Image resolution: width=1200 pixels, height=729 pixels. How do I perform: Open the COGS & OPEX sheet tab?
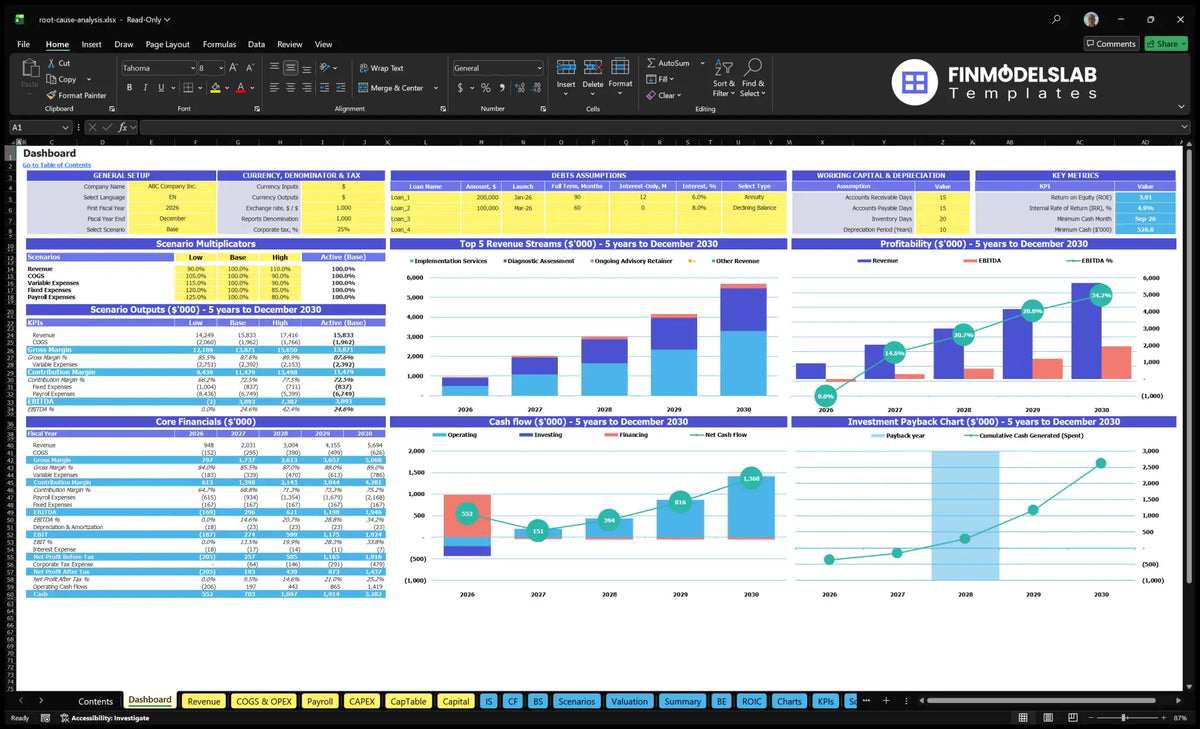(263, 701)
